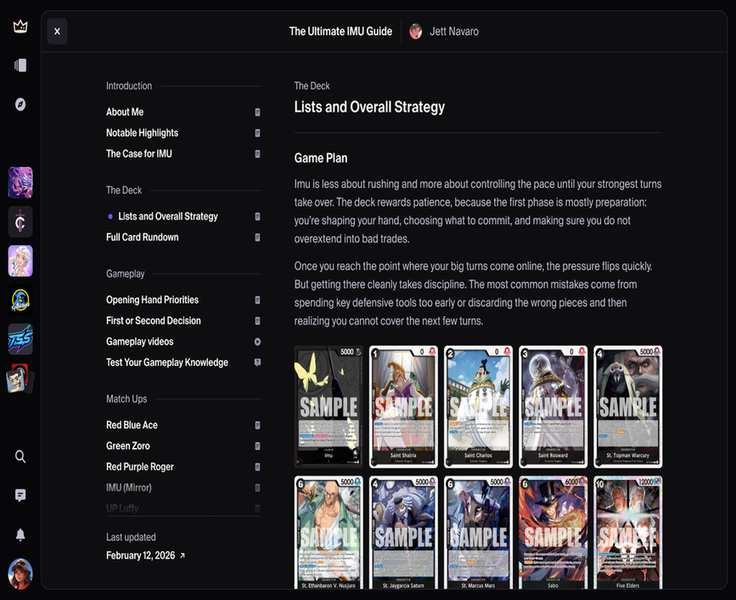Open the purple artwork community icon
This screenshot has height=600, width=736.
coord(20,182)
